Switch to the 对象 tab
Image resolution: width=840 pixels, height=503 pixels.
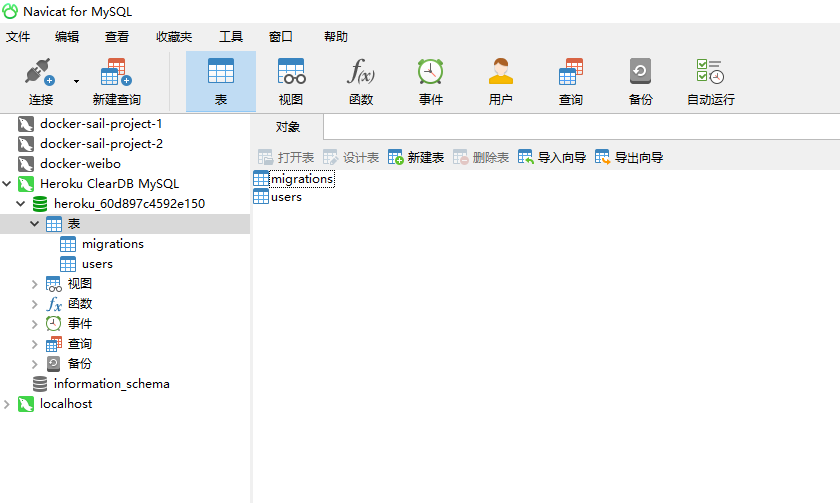coord(288,127)
